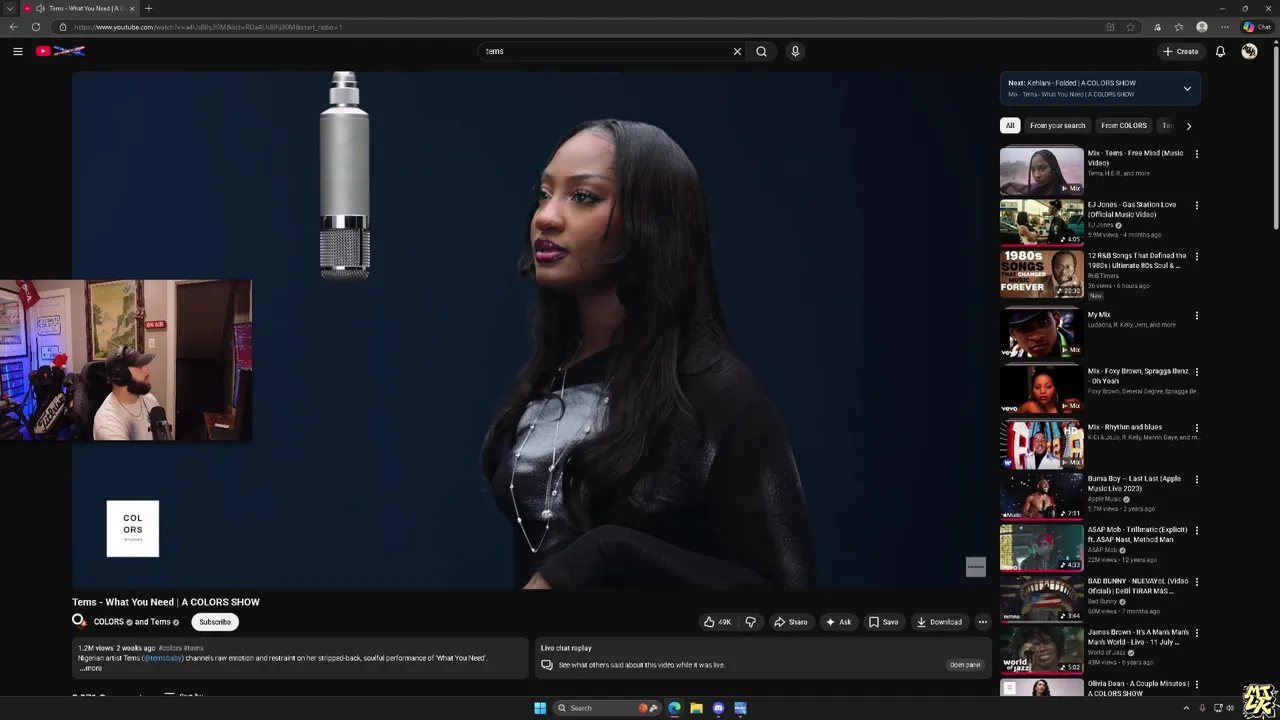
Task: Mute the tab via speaker icon
Action: coord(40,8)
